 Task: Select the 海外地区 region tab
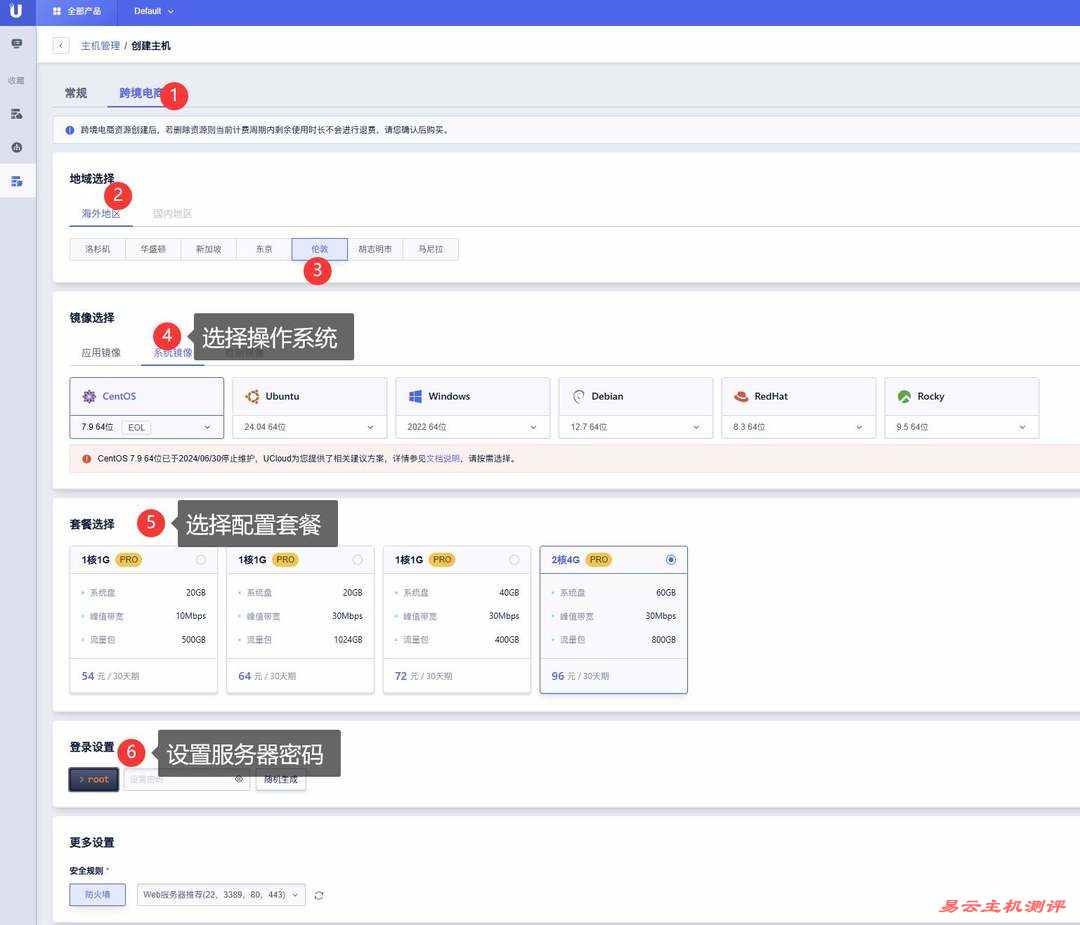tap(101, 214)
